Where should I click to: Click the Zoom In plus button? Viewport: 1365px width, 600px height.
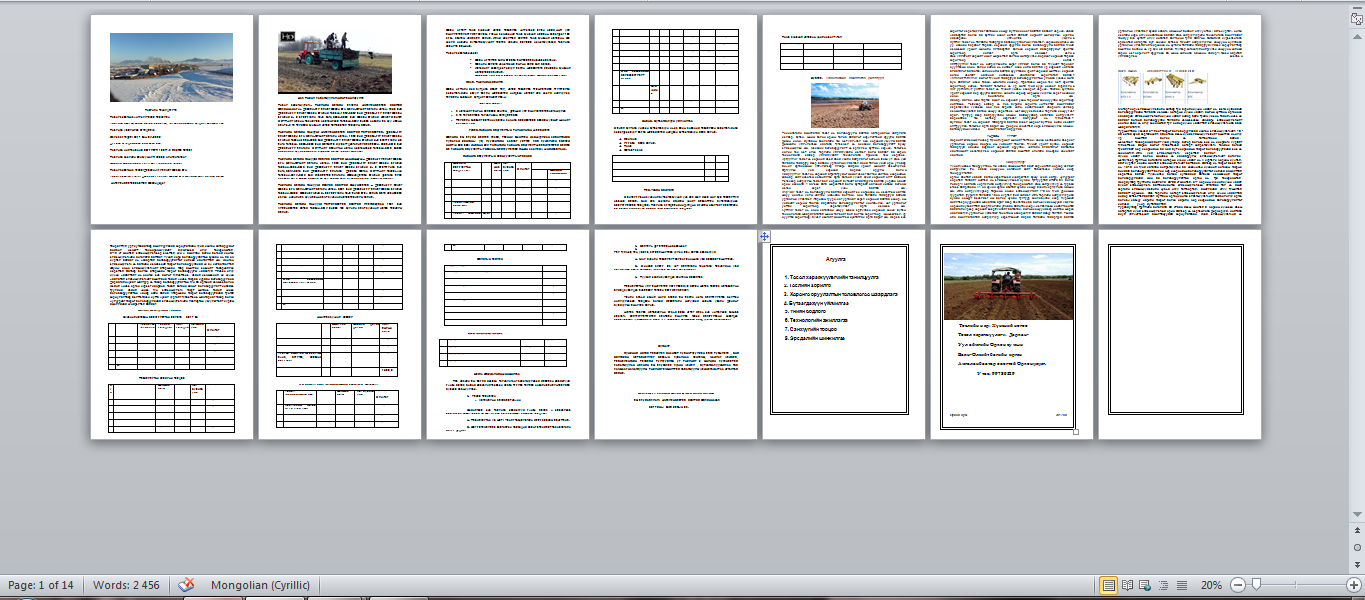click(1354, 585)
